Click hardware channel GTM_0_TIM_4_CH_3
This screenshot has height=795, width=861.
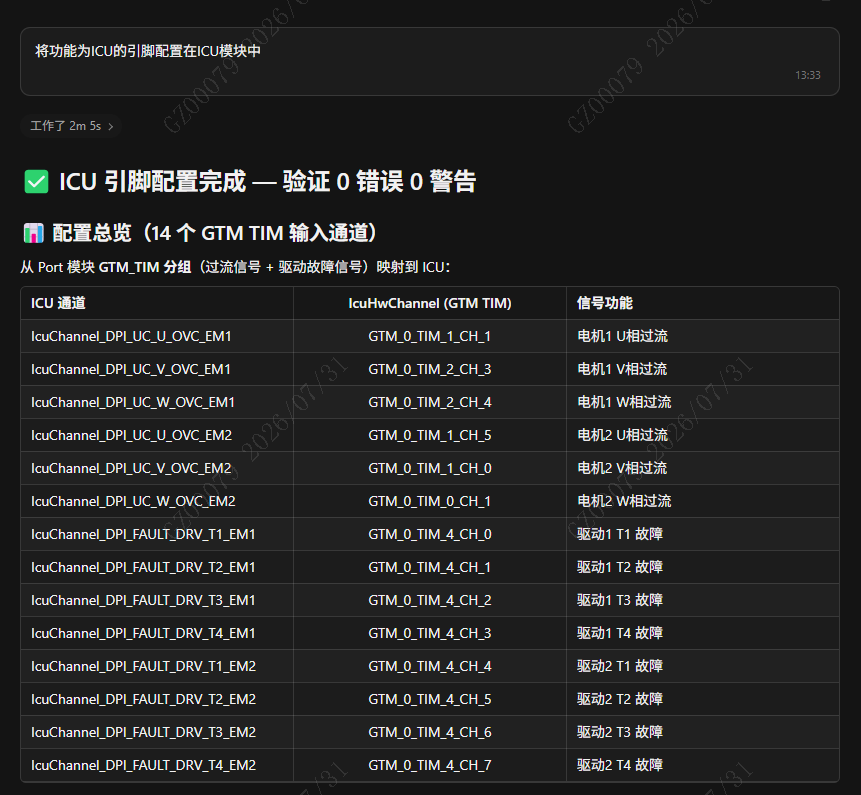(430, 632)
